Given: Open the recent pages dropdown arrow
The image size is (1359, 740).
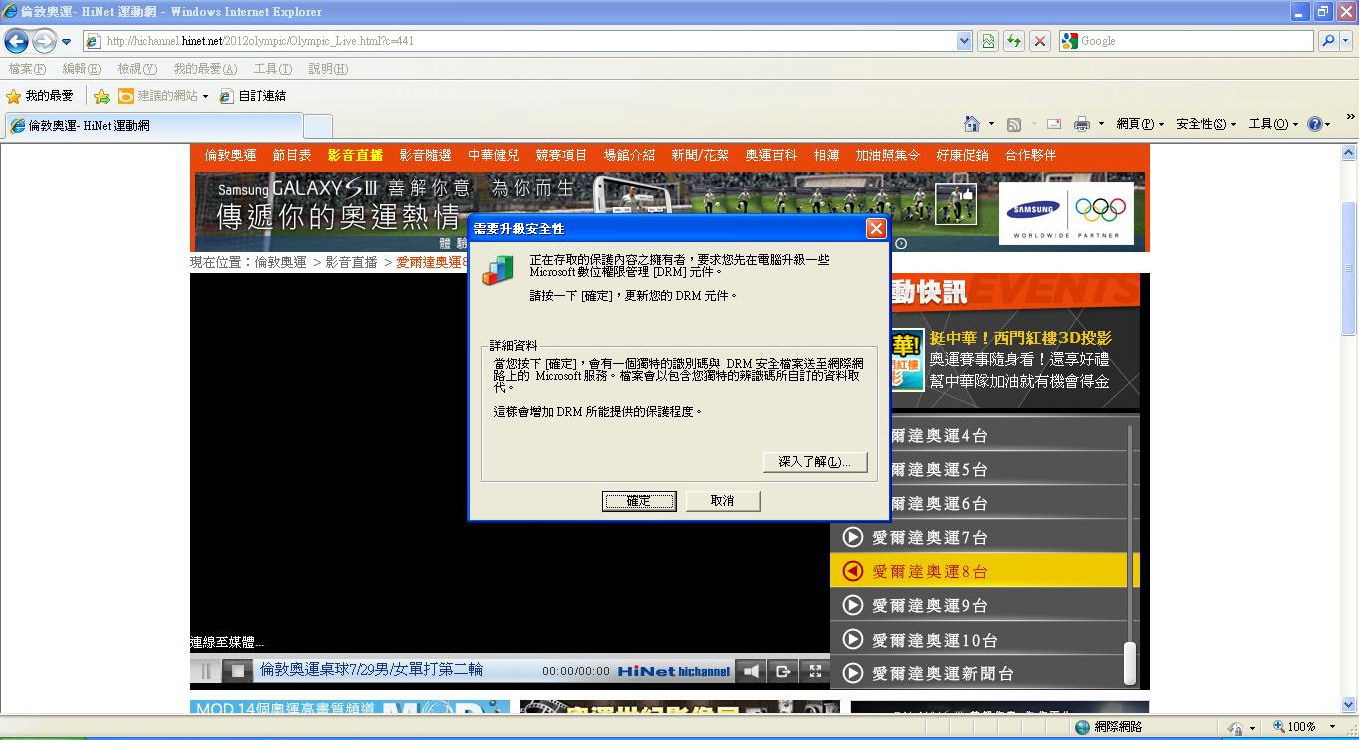Looking at the screenshot, I should [x=67, y=42].
